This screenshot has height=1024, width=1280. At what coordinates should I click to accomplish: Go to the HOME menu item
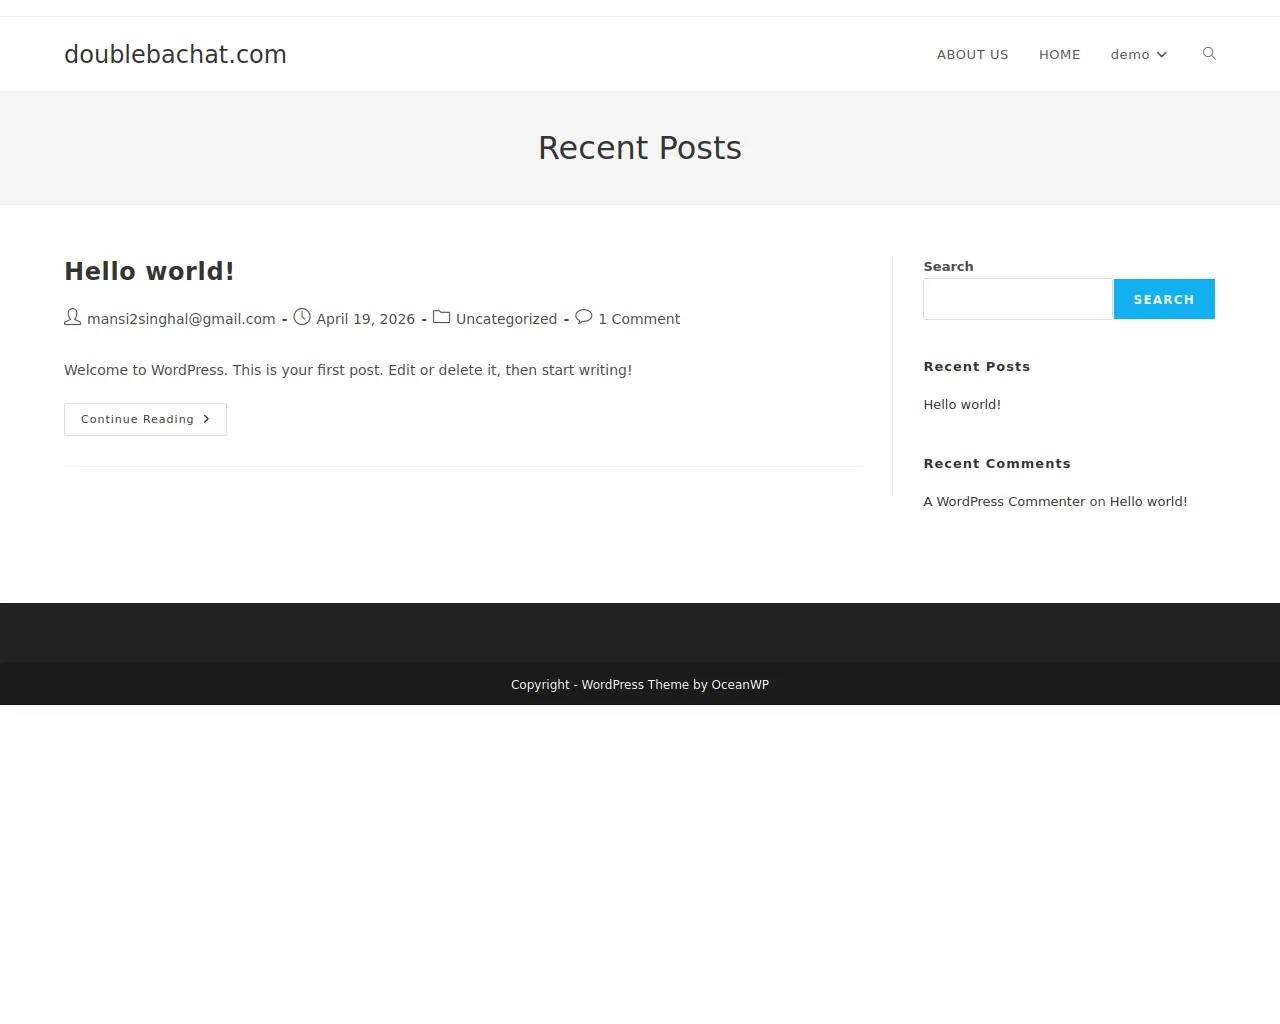1059,55
